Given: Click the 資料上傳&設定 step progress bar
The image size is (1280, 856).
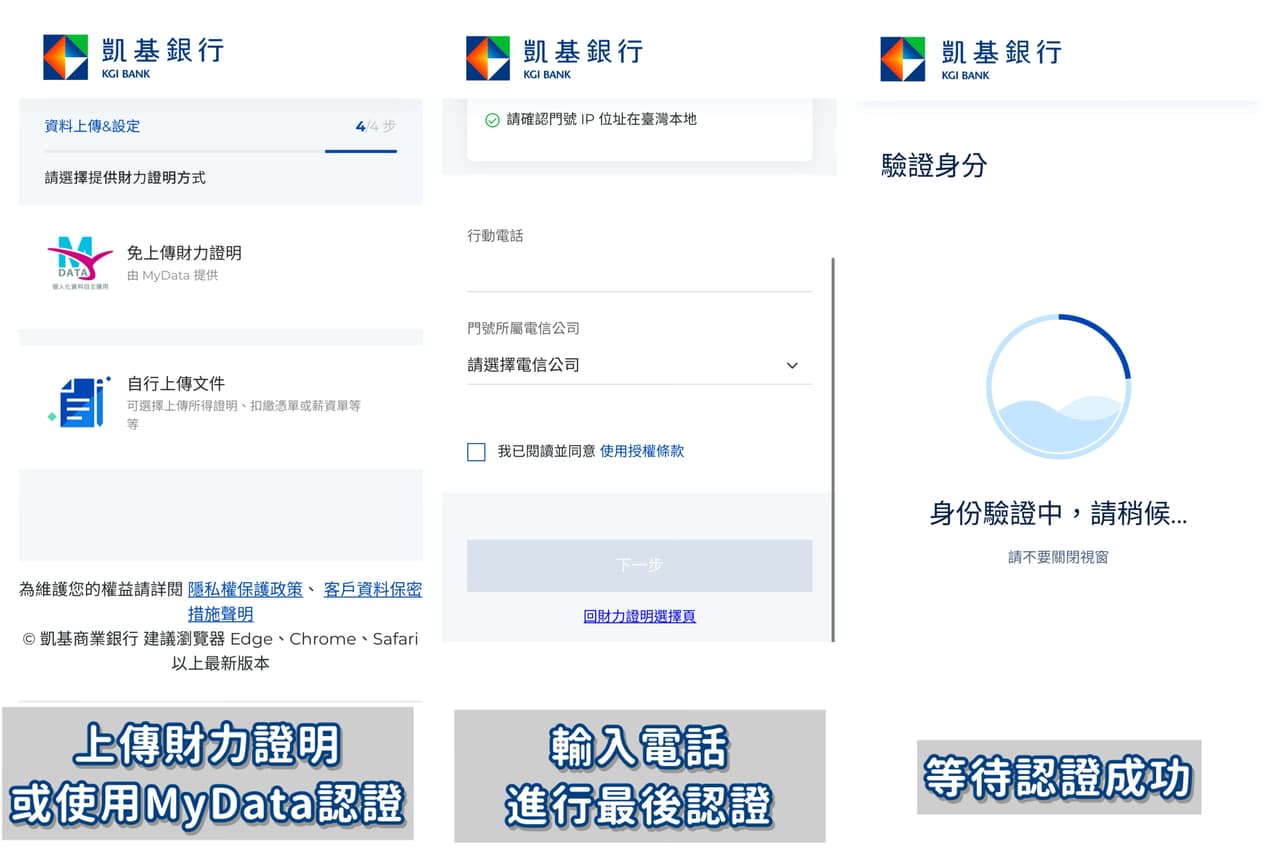Looking at the screenshot, I should 220,151.
